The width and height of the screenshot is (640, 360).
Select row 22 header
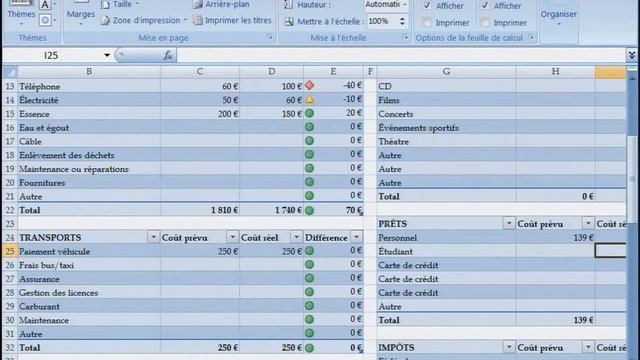10,210
